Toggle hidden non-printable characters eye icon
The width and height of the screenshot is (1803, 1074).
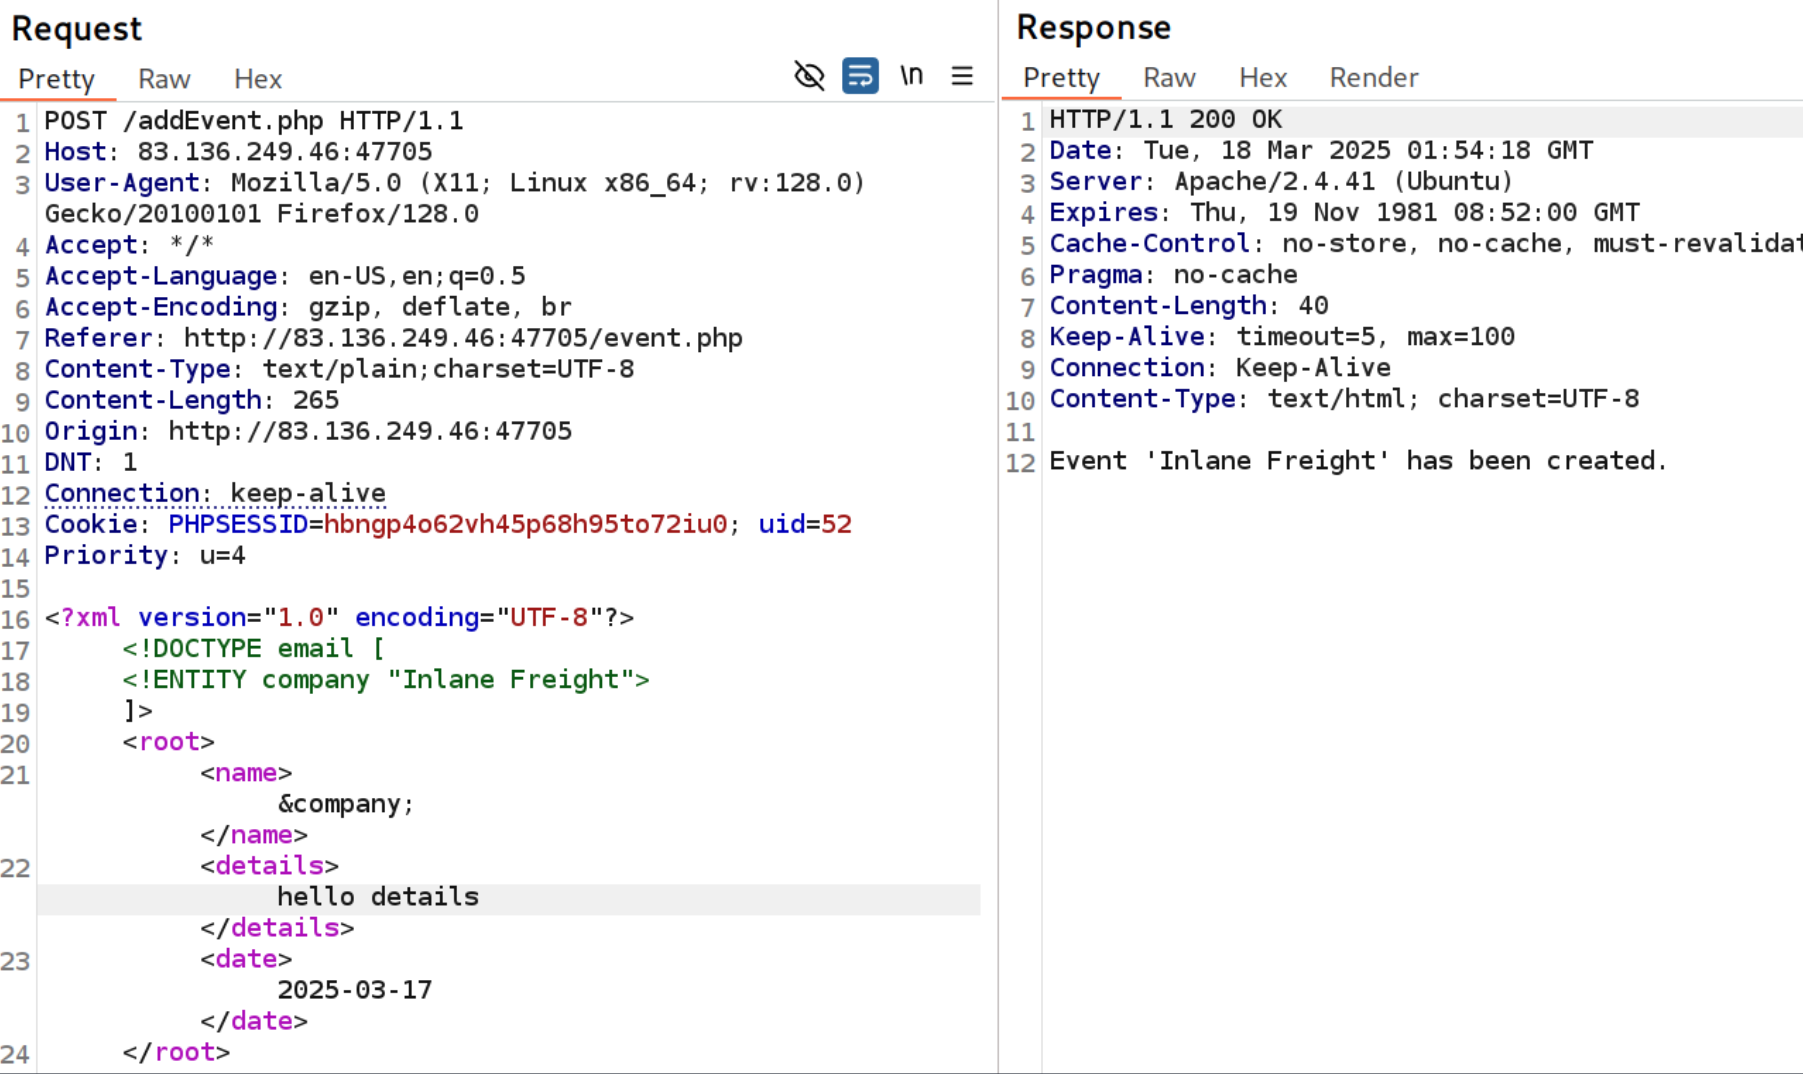pos(809,76)
